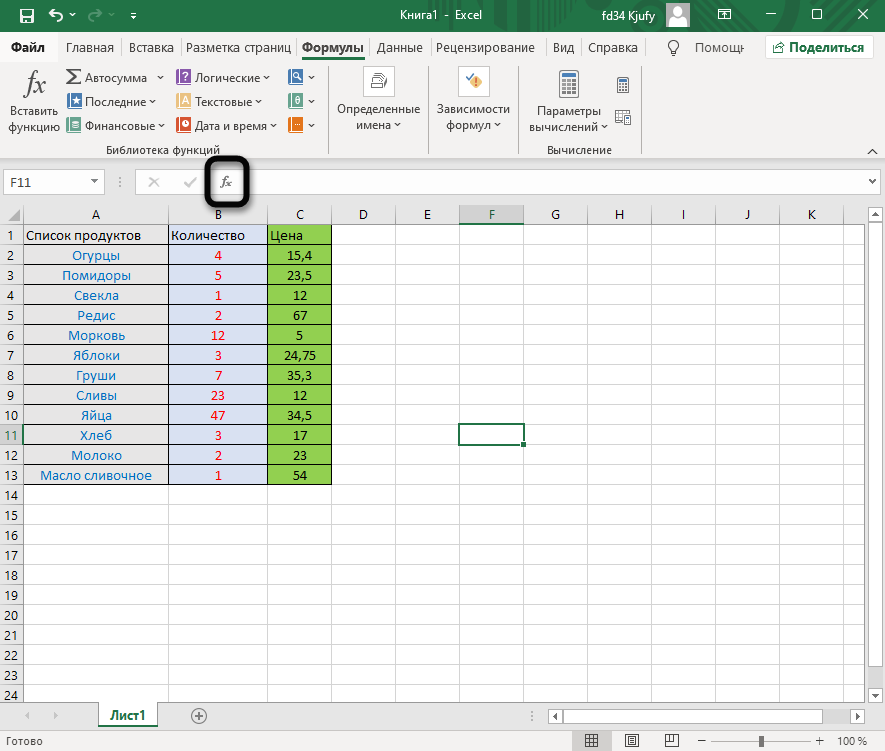Click horizontal scrollbar left arrow
This screenshot has width=885, height=751.
555,716
